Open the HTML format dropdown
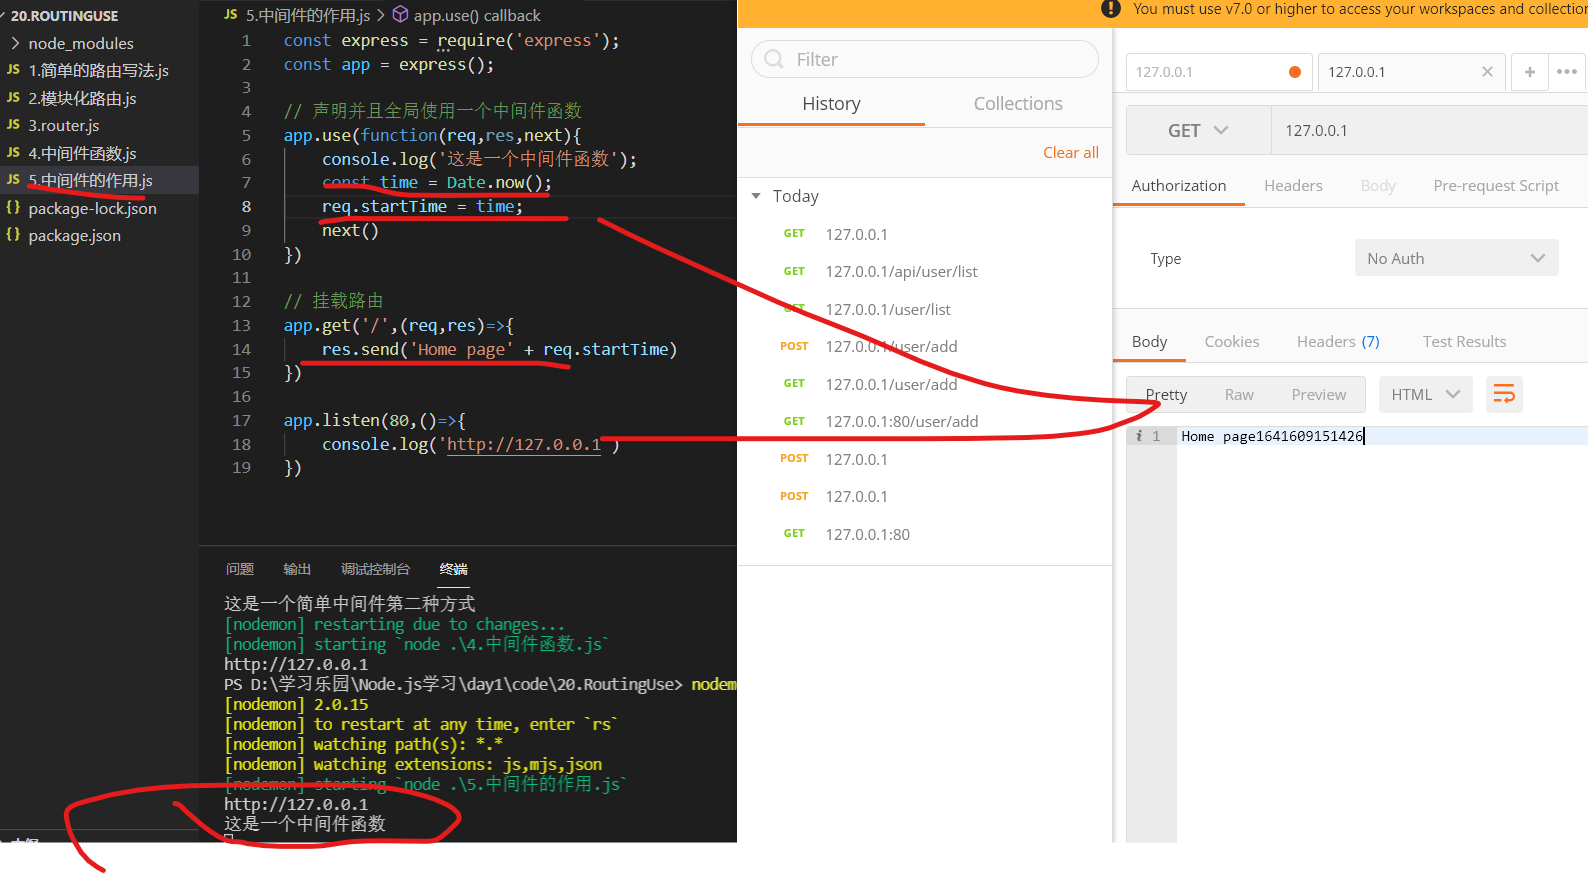The height and width of the screenshot is (873, 1588). click(1425, 395)
